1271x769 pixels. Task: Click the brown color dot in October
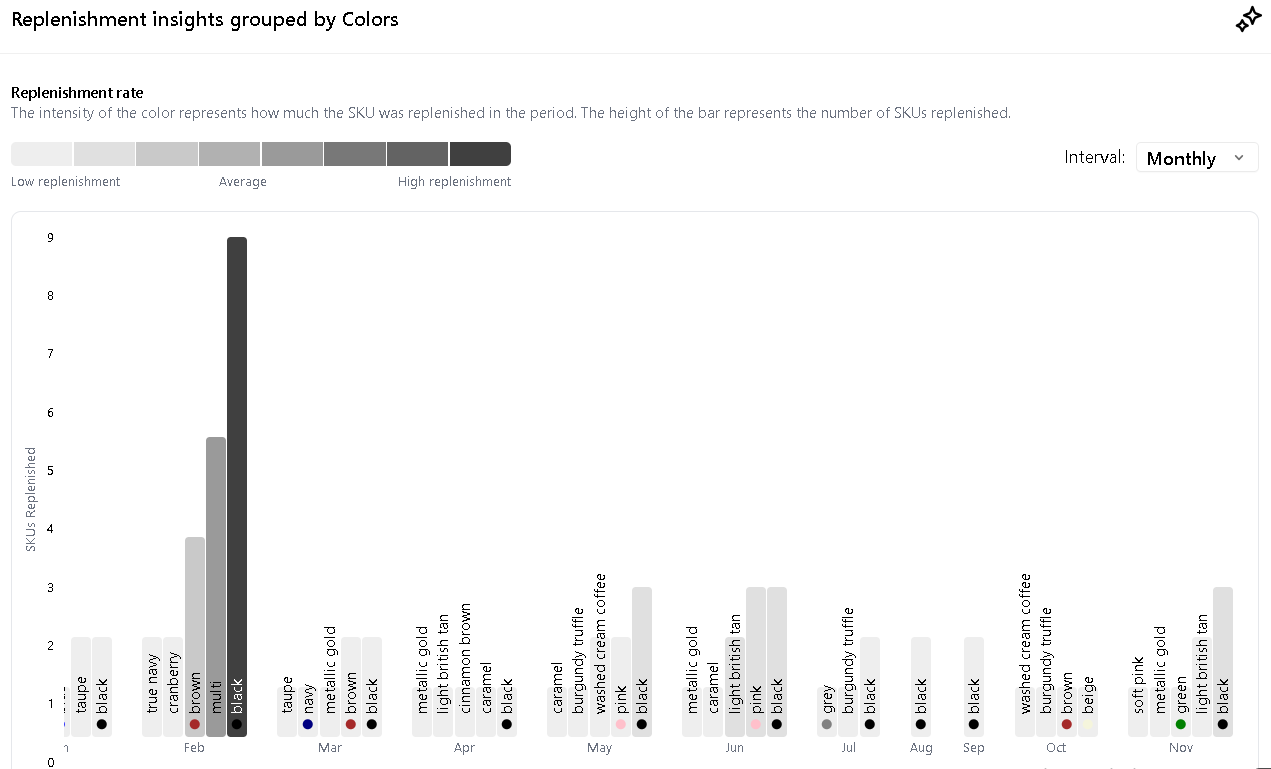(x=1067, y=724)
